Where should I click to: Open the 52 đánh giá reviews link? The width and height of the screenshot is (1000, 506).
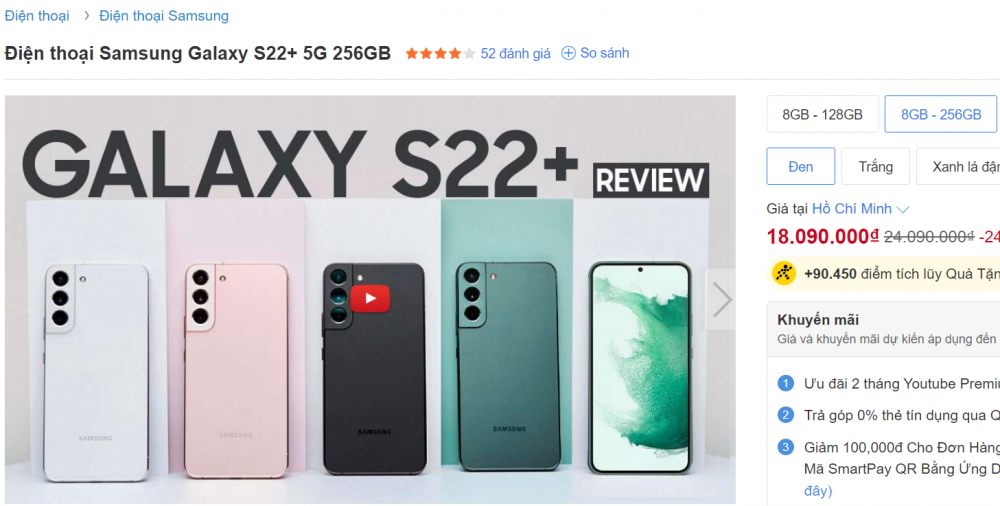[x=515, y=54]
